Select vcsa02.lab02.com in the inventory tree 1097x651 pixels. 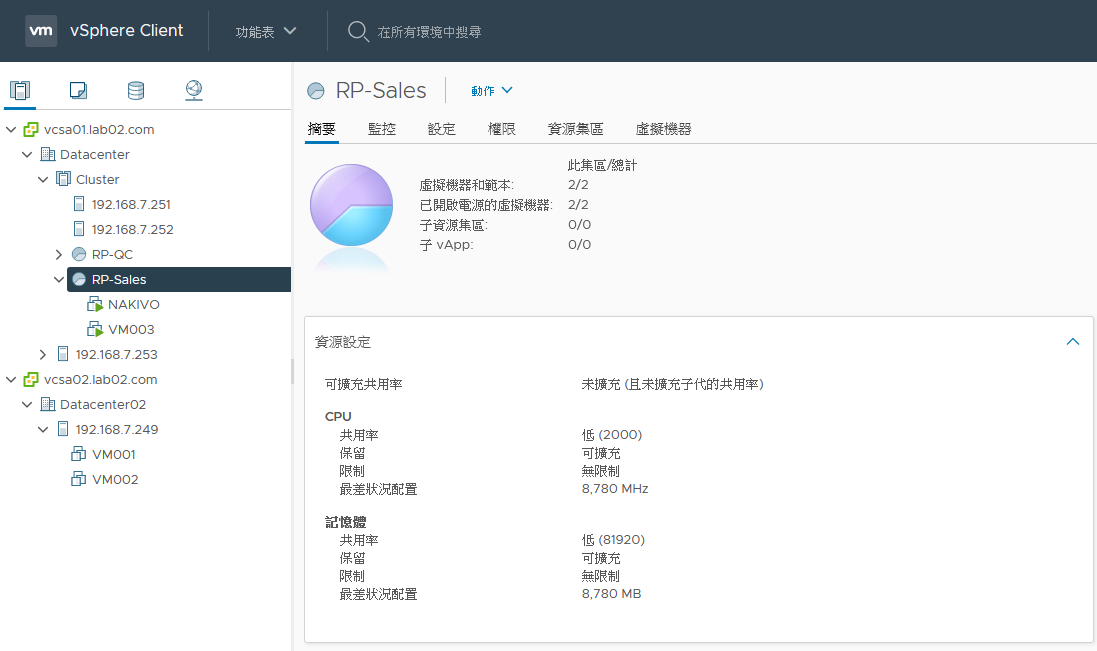100,380
